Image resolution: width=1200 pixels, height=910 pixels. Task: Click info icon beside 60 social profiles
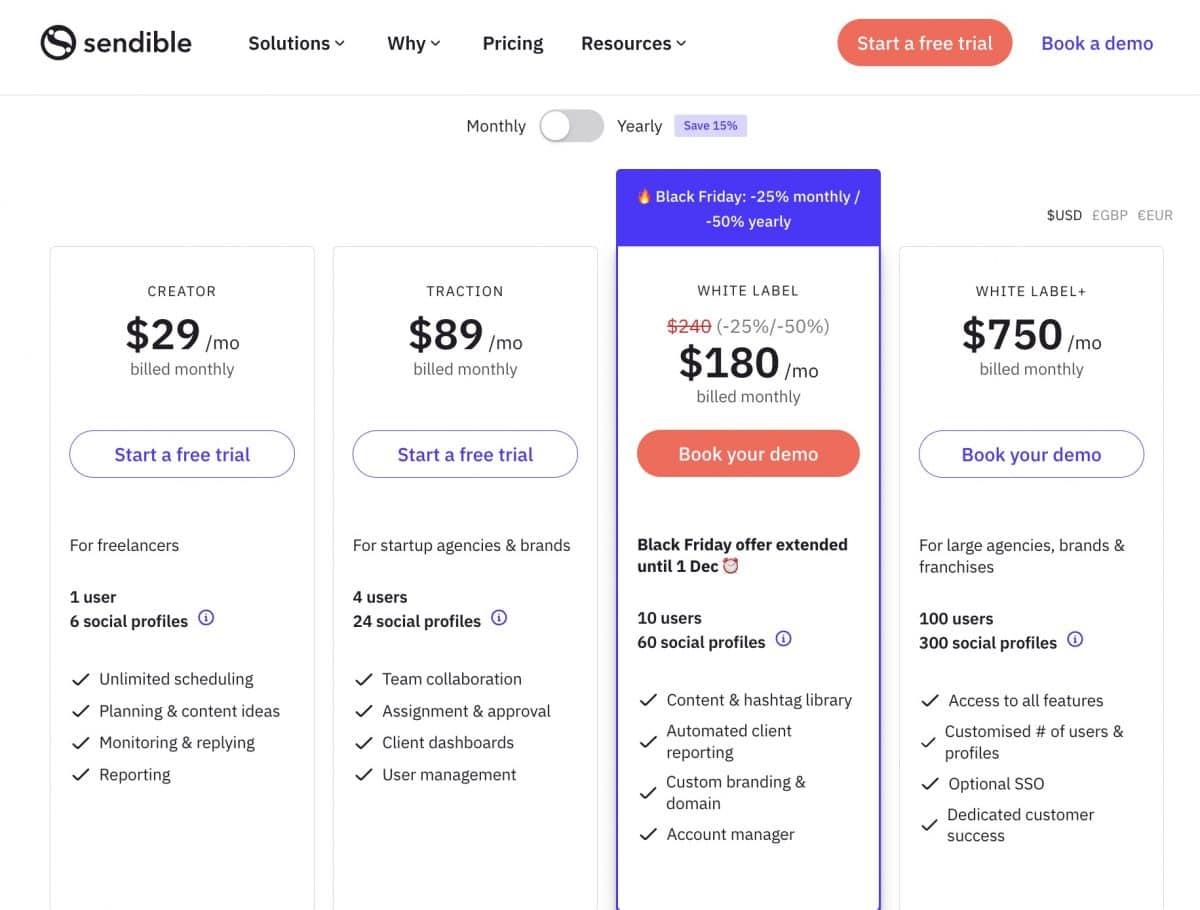coord(784,639)
